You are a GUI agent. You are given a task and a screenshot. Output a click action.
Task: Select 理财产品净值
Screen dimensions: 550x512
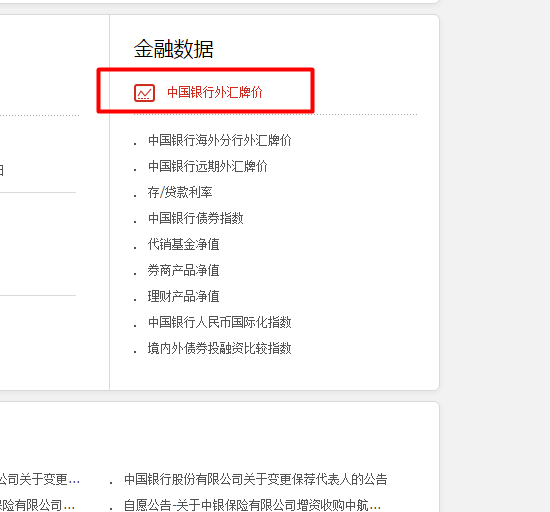(x=184, y=296)
